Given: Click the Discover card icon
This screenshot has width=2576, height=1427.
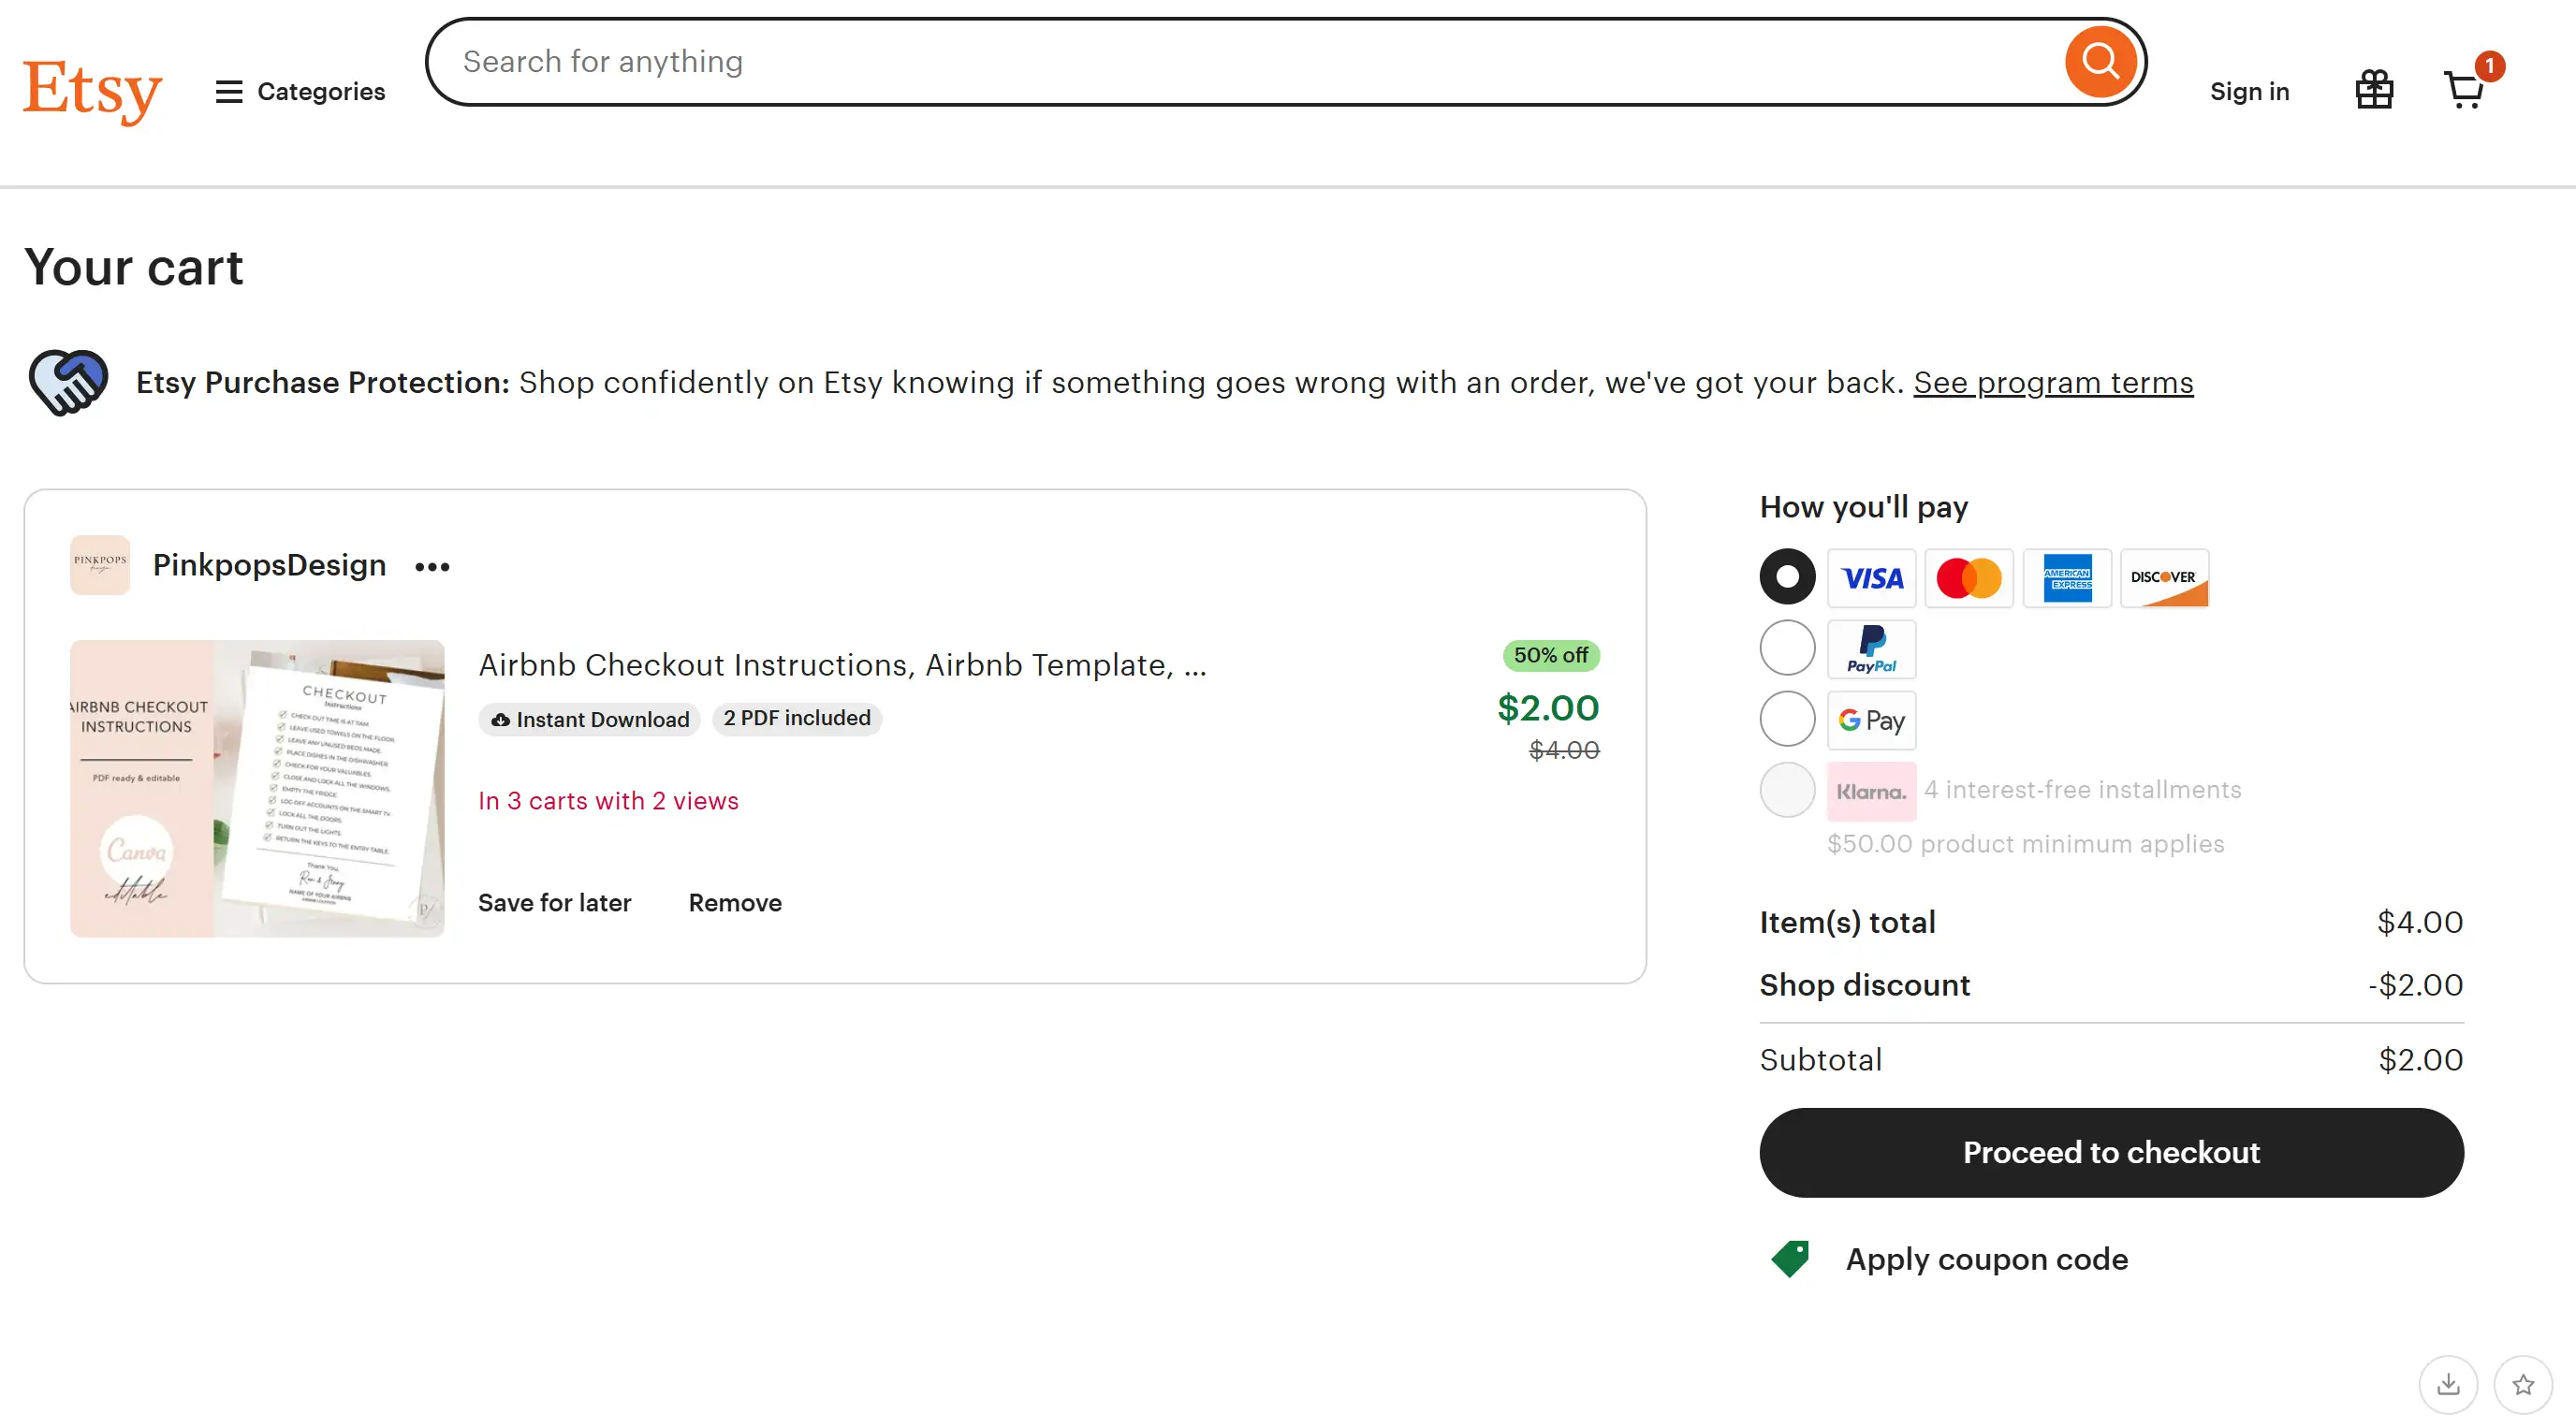Looking at the screenshot, I should coord(2164,578).
